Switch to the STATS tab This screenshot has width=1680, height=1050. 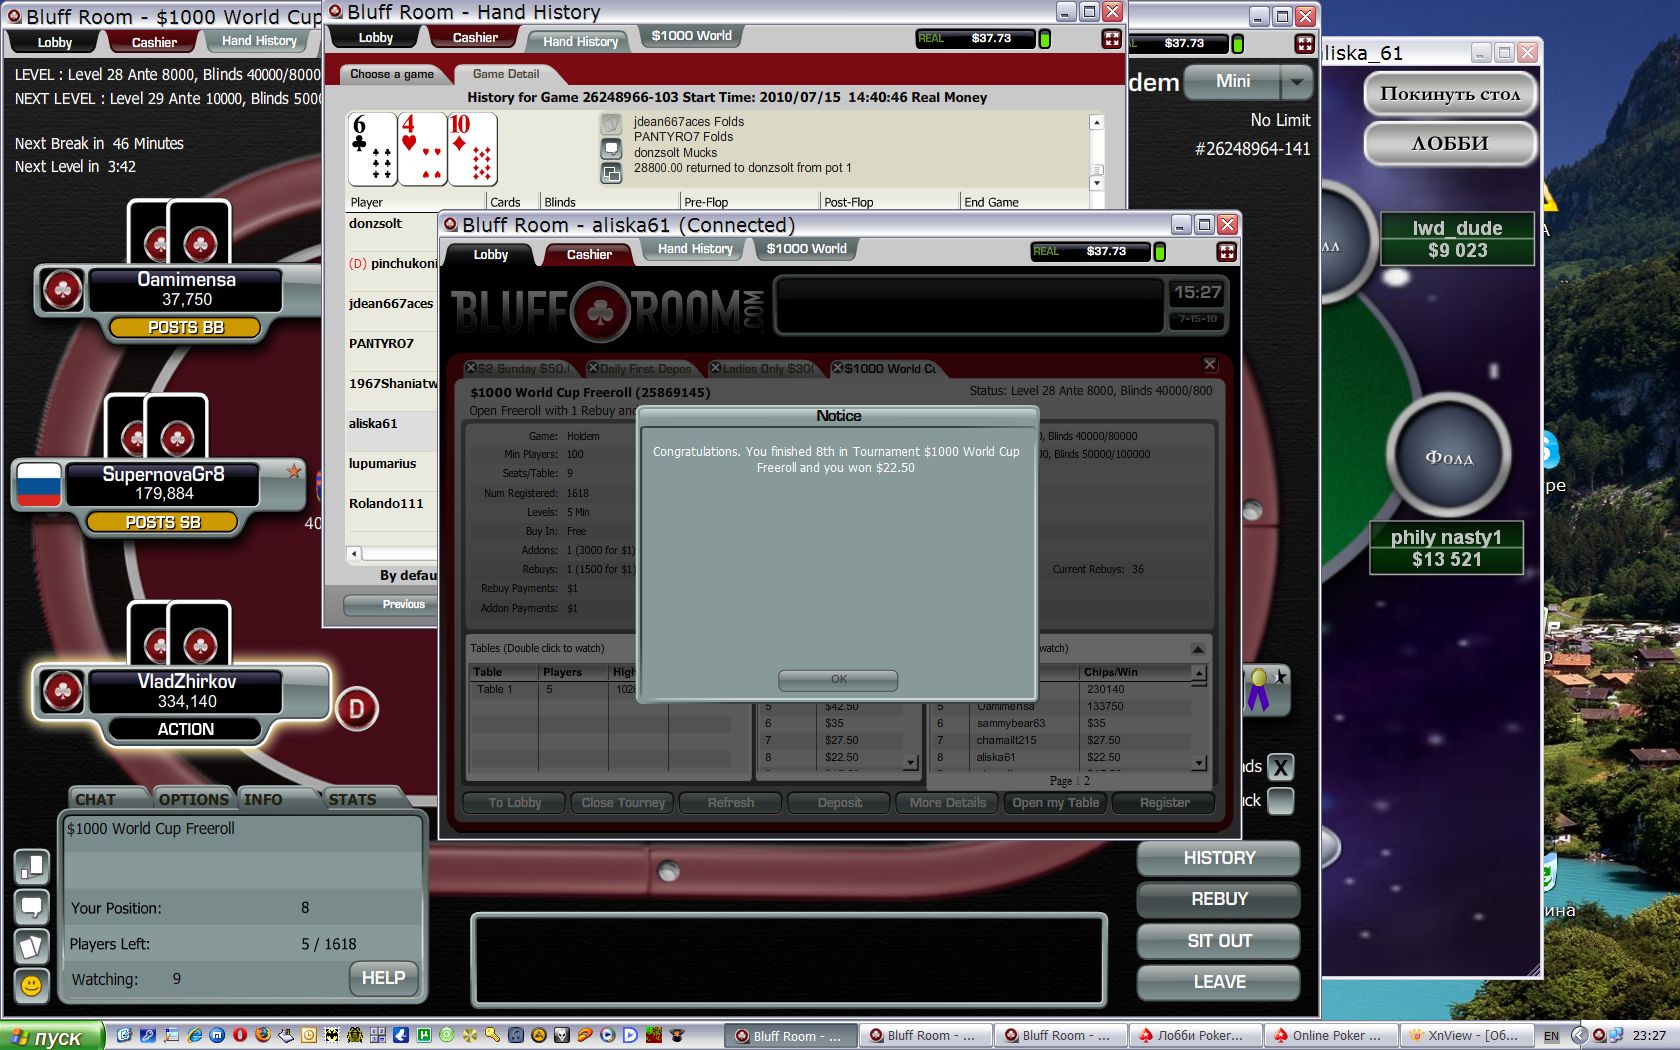coord(352,799)
